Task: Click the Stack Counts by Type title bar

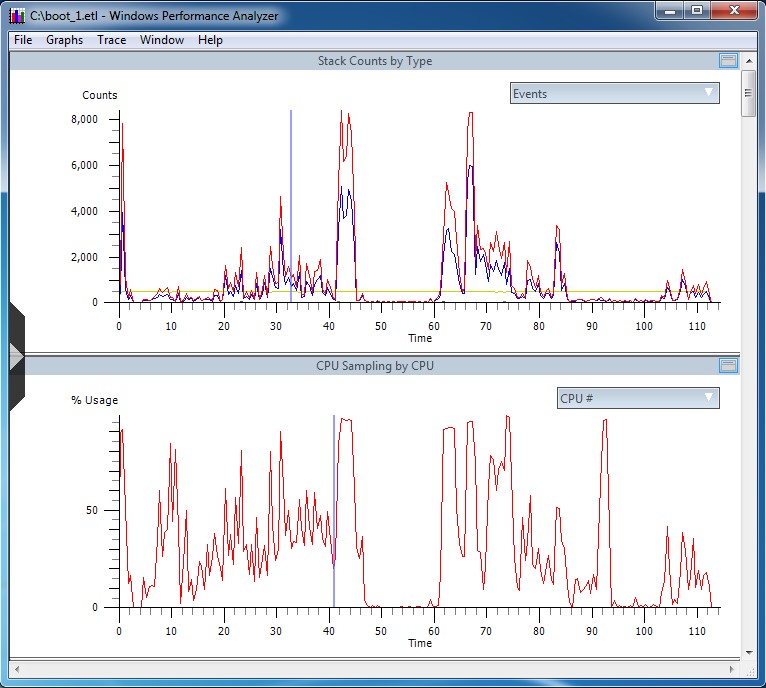Action: pyautogui.click(x=375, y=61)
